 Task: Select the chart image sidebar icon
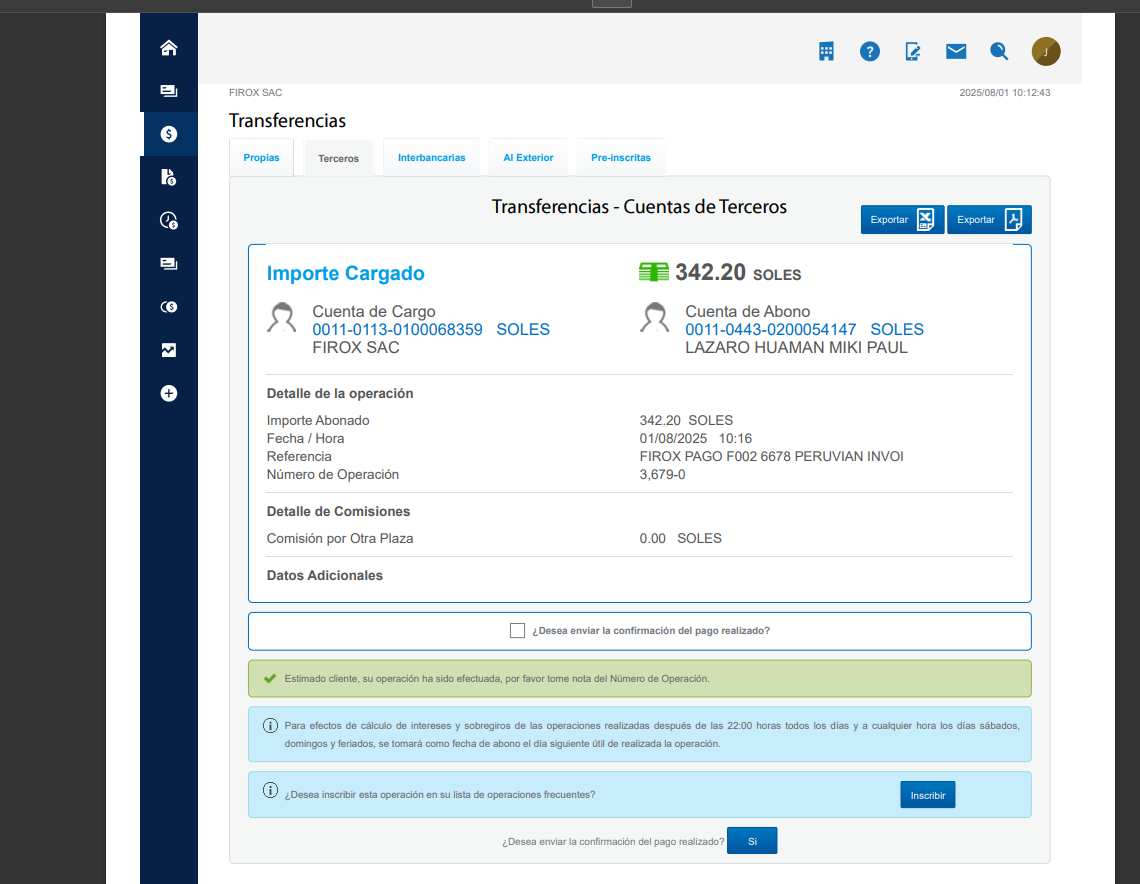click(x=169, y=350)
